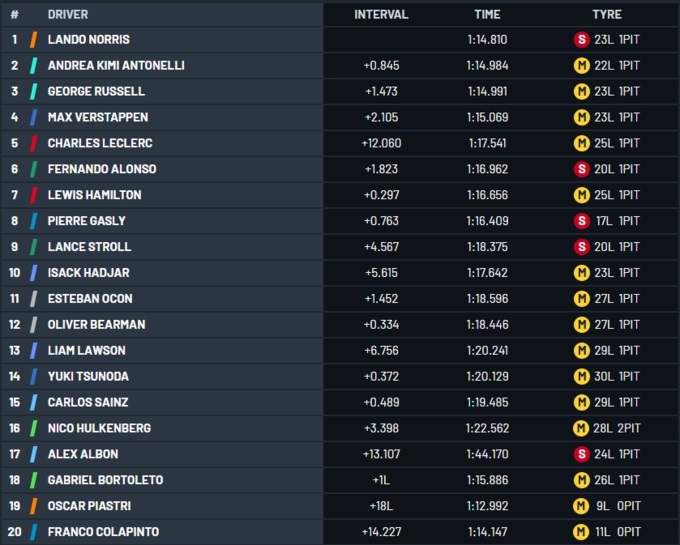Select driver name Max Verstappen
Screen dimensions: 680x545
(96, 117)
